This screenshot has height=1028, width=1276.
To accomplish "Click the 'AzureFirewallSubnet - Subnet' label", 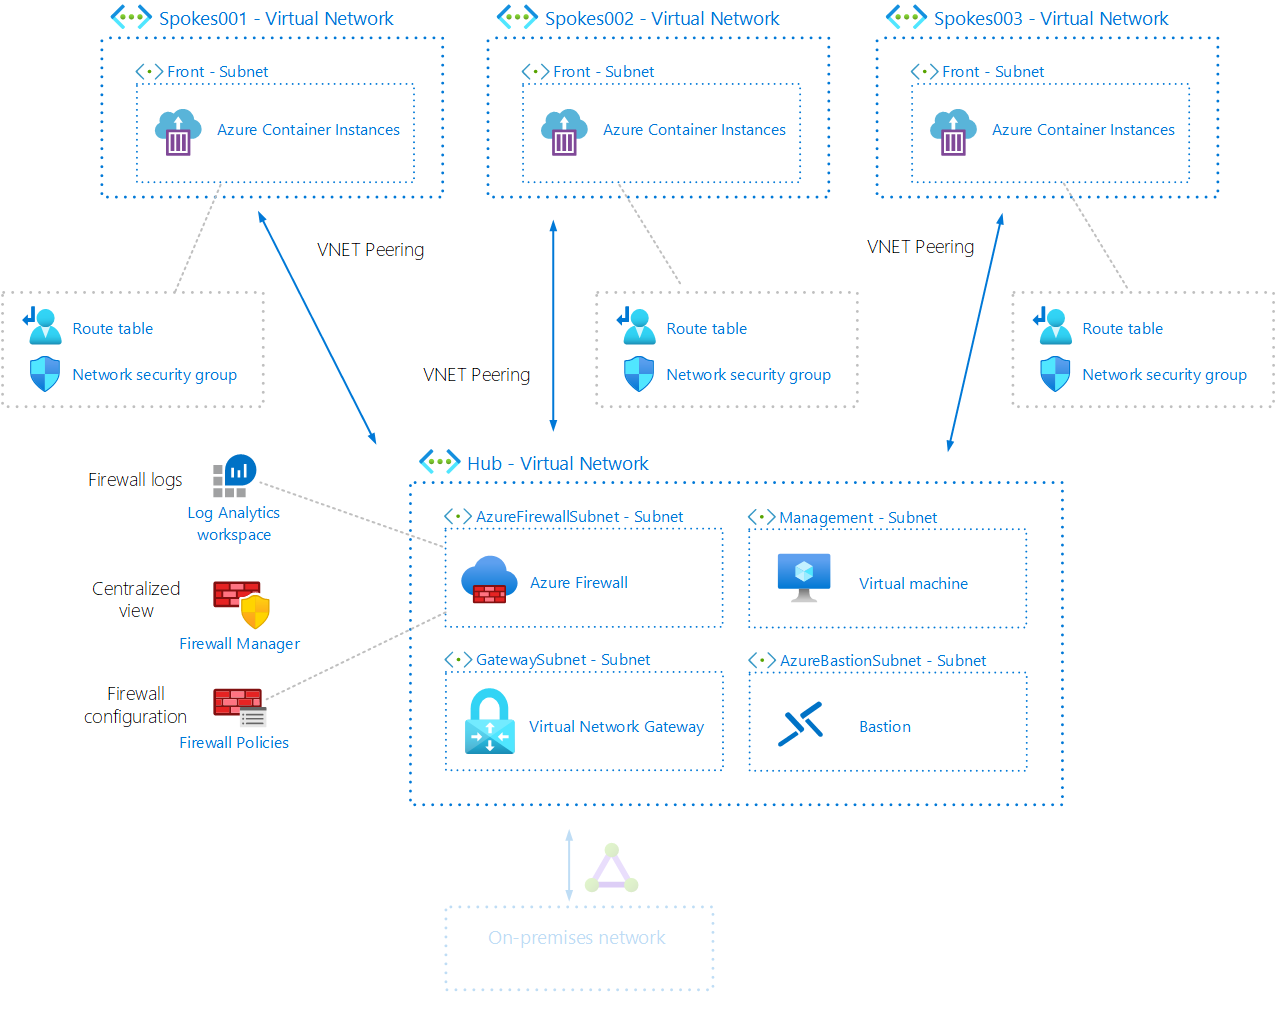I will [580, 517].
